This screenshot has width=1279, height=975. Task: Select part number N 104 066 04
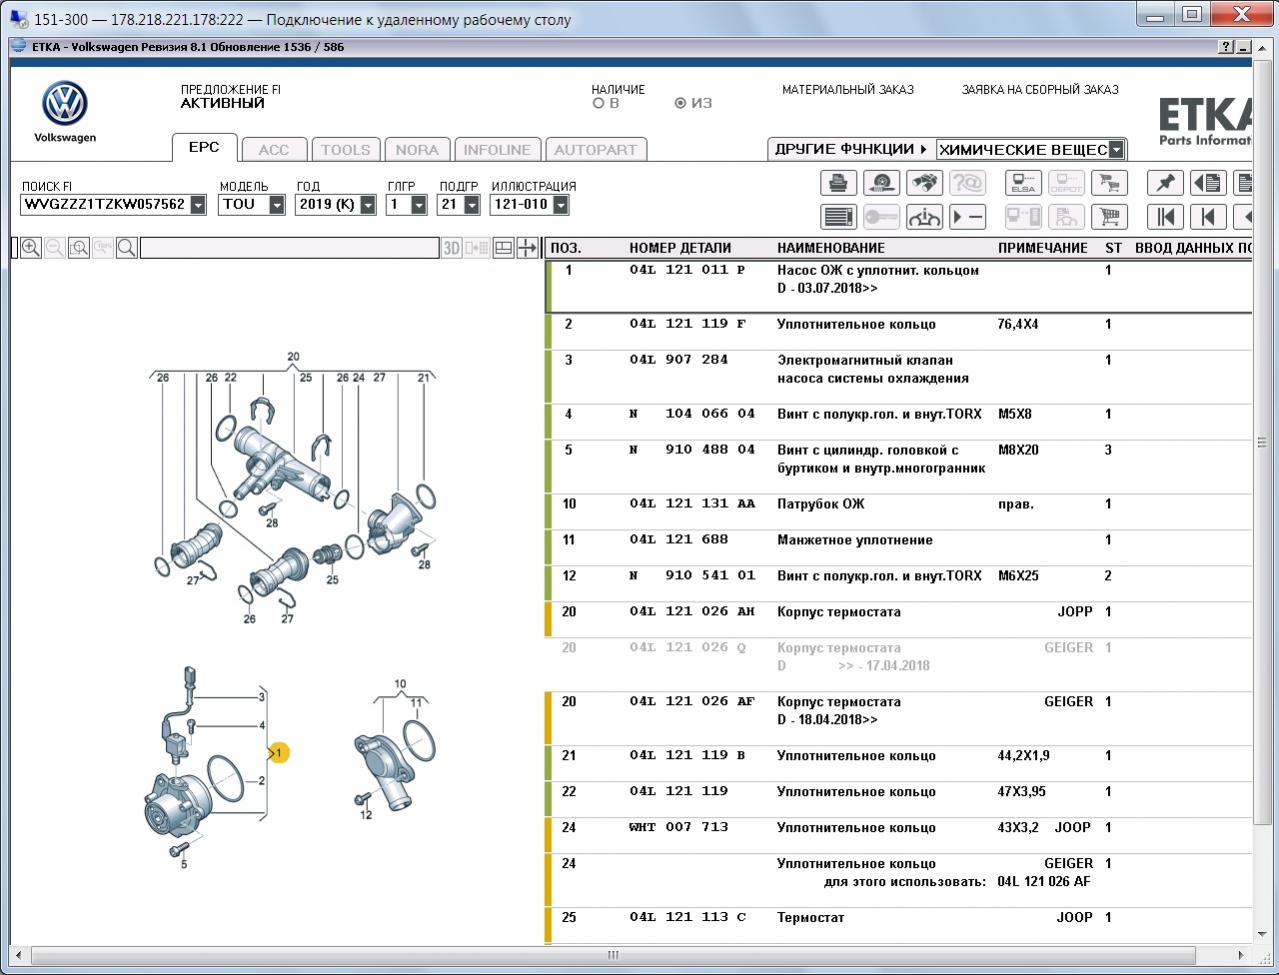(692, 414)
